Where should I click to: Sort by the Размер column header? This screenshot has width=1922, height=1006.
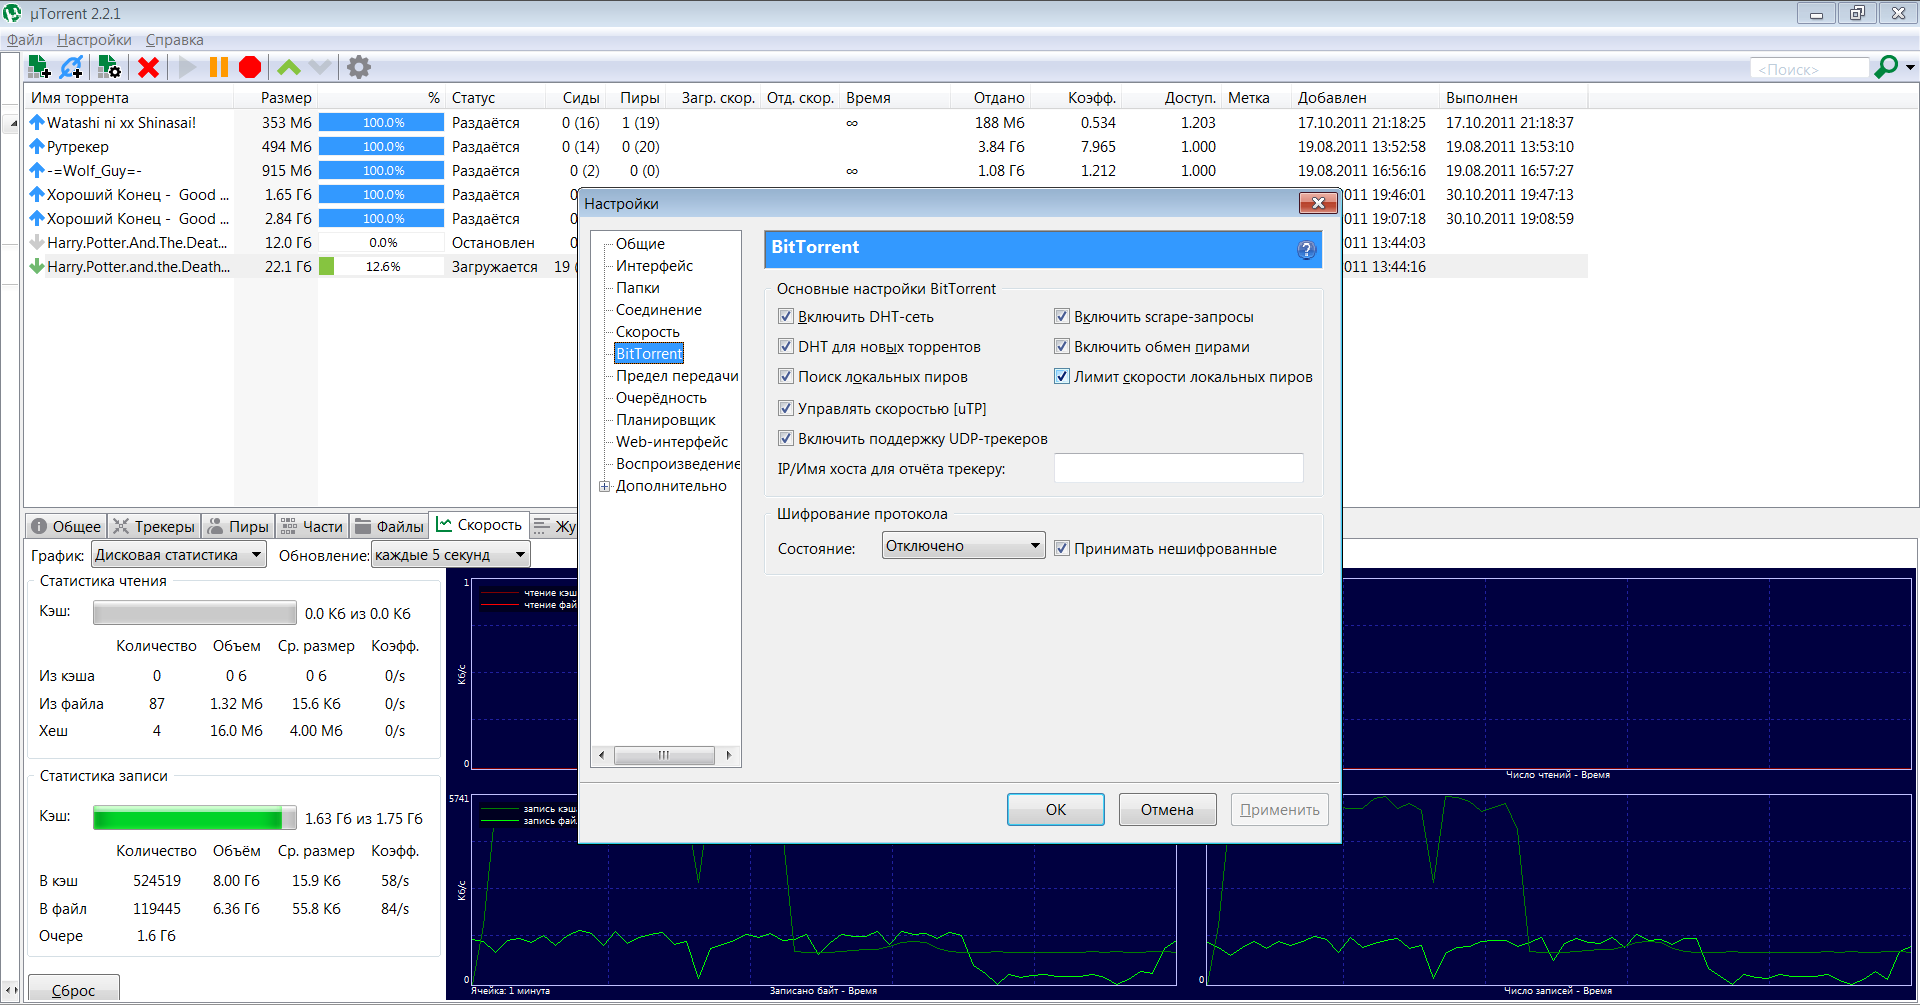coord(275,97)
